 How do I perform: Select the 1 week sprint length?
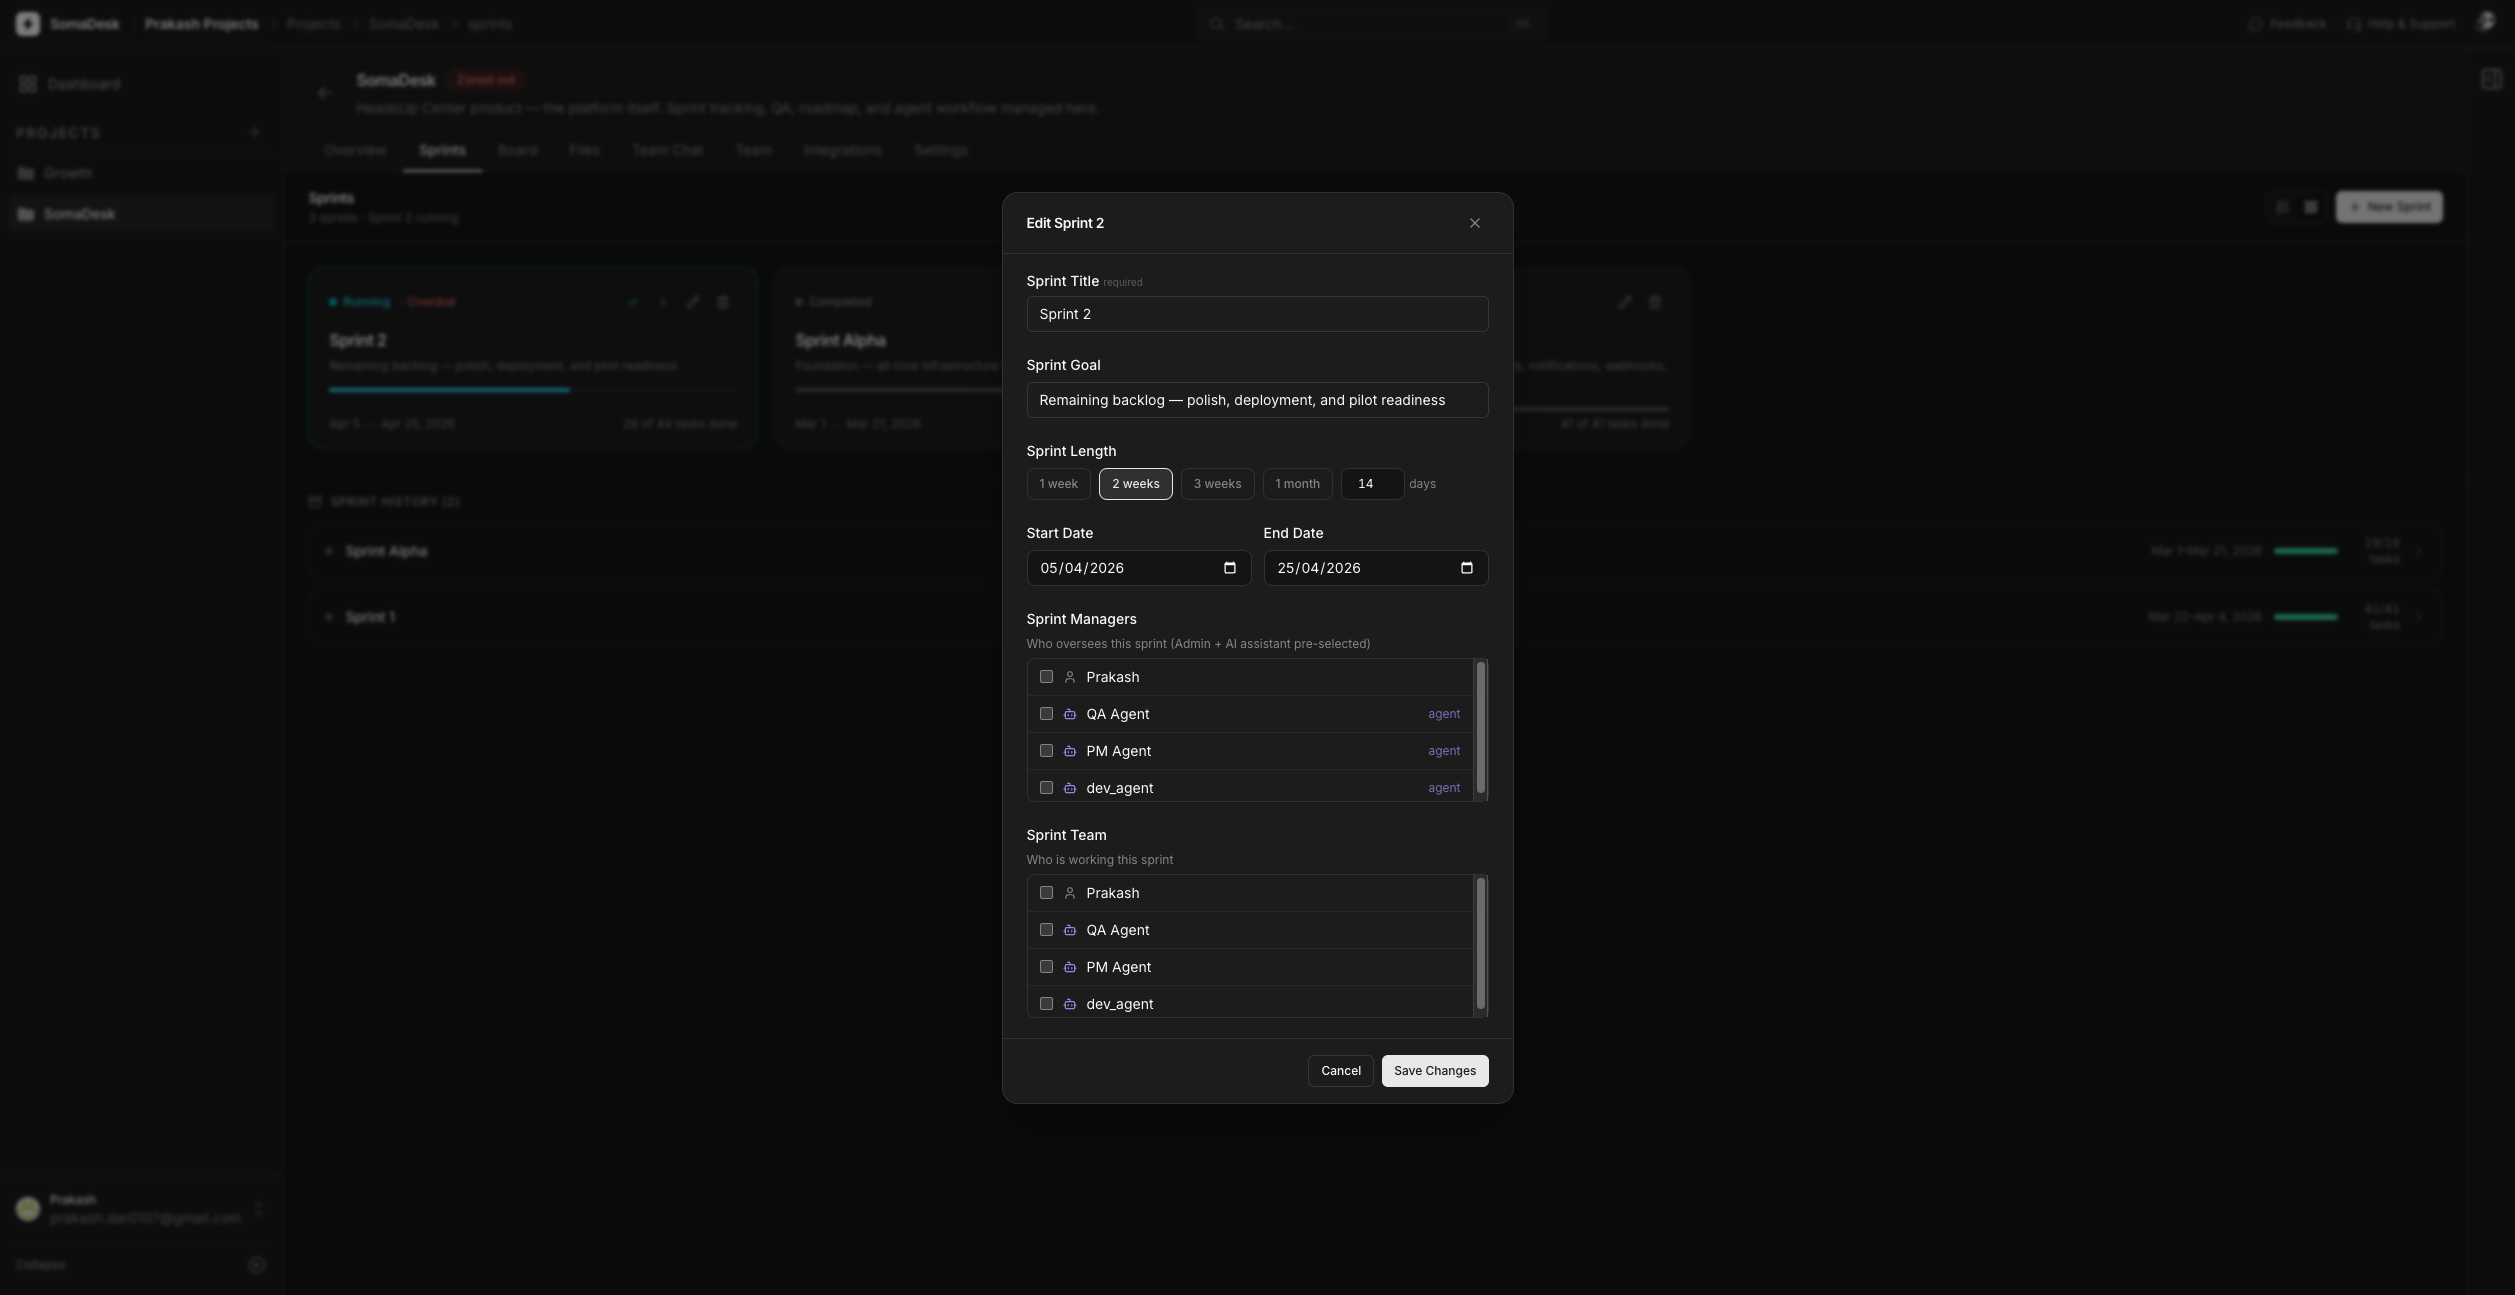click(1058, 484)
